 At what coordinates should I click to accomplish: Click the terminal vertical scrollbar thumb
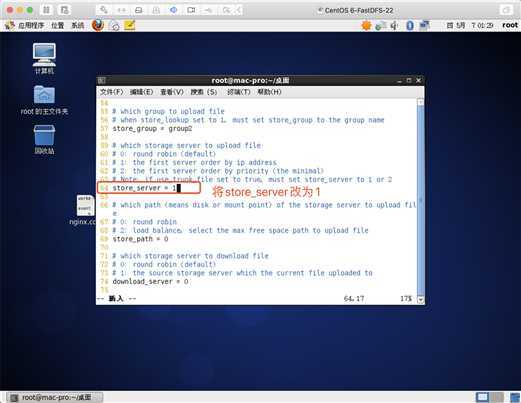pos(421,201)
